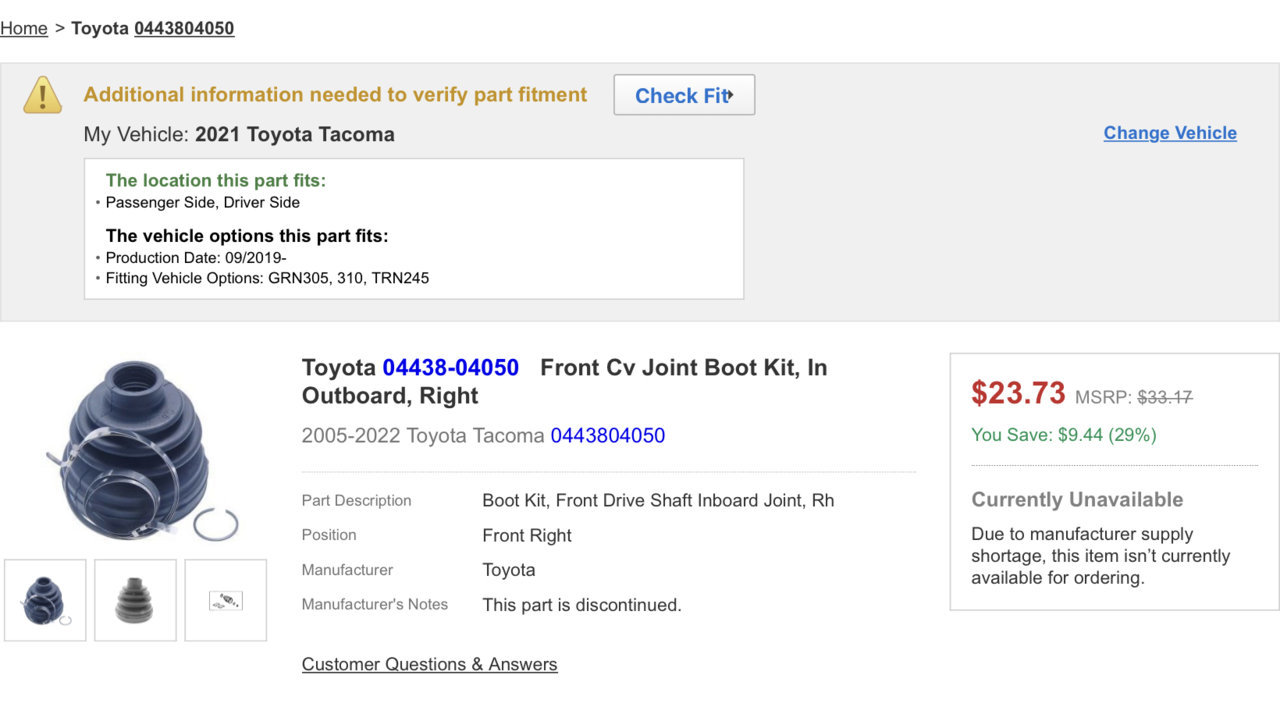The width and height of the screenshot is (1280, 707).
Task: Select the blue boot kit thumbnail
Action: coord(45,600)
